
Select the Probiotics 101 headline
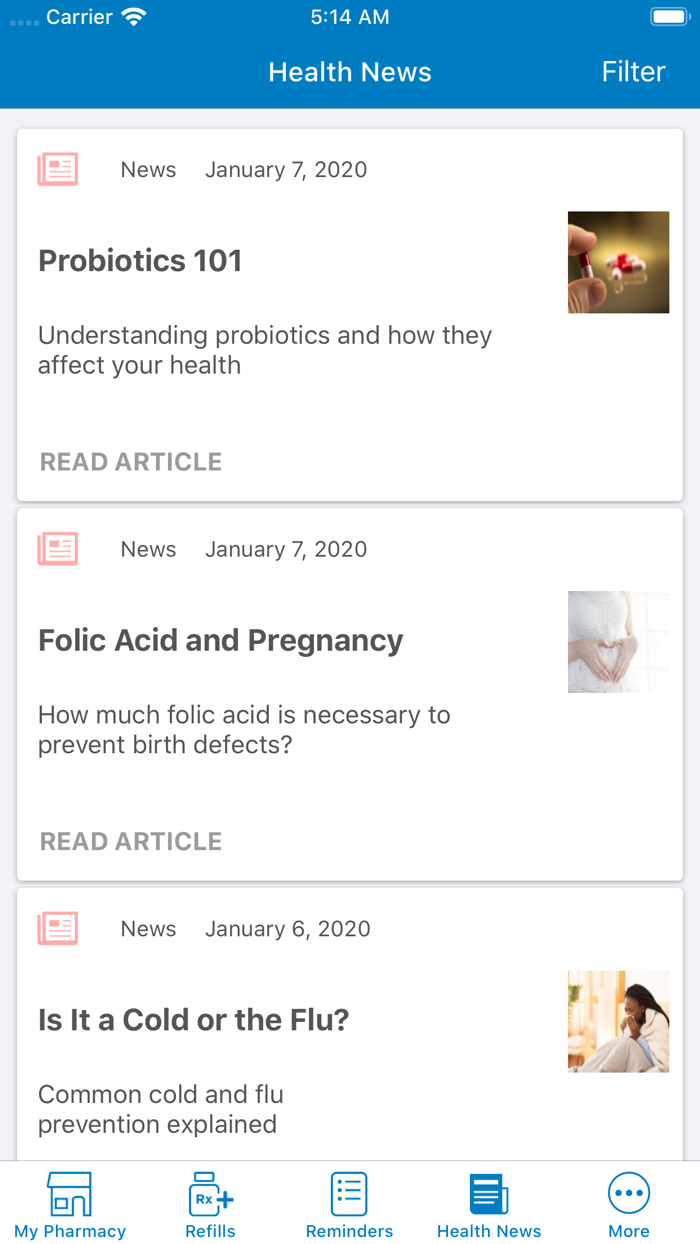(140, 261)
